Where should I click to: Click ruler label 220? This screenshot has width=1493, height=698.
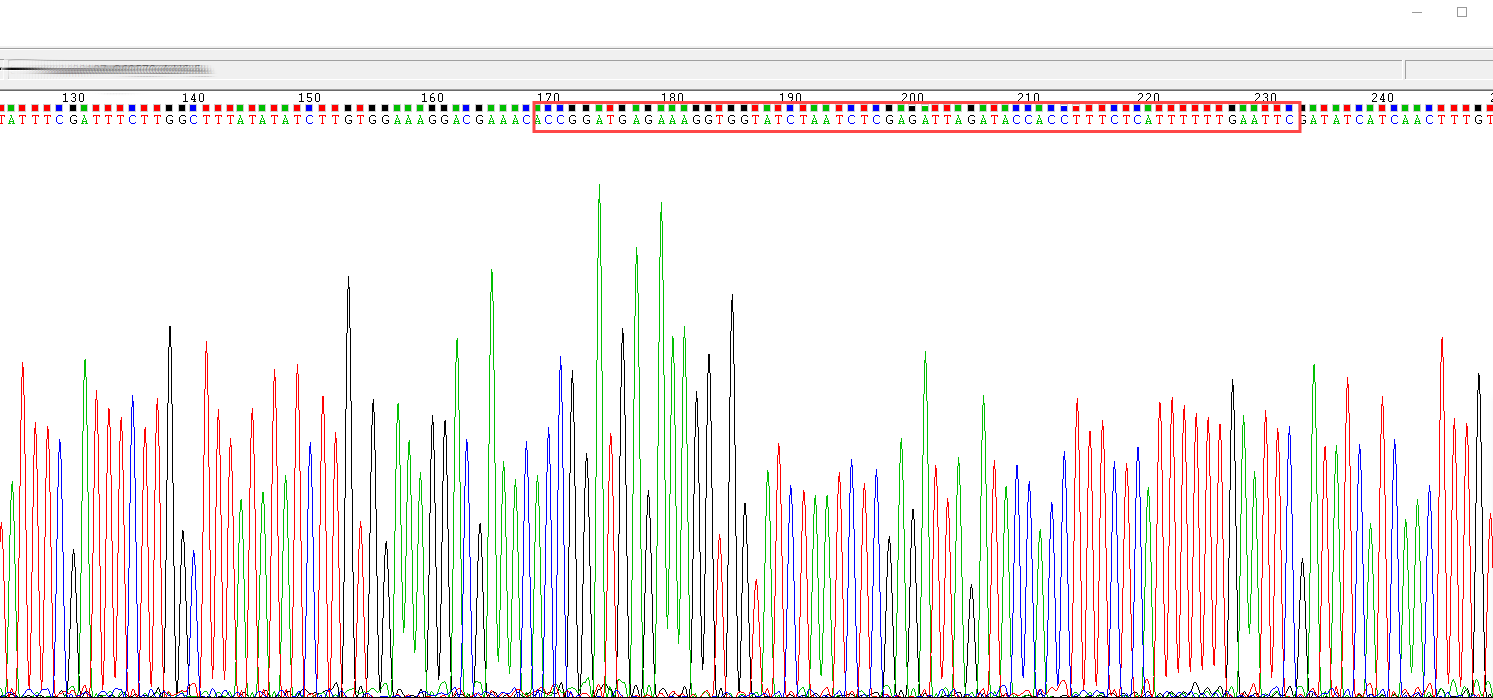[x=1148, y=97]
